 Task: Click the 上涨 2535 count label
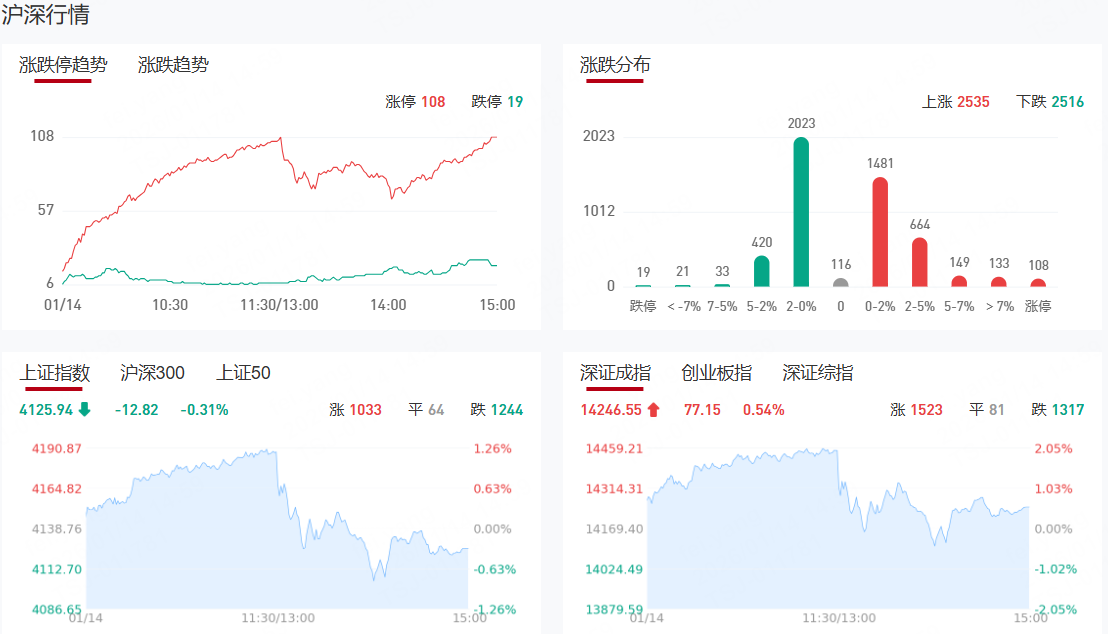point(955,101)
